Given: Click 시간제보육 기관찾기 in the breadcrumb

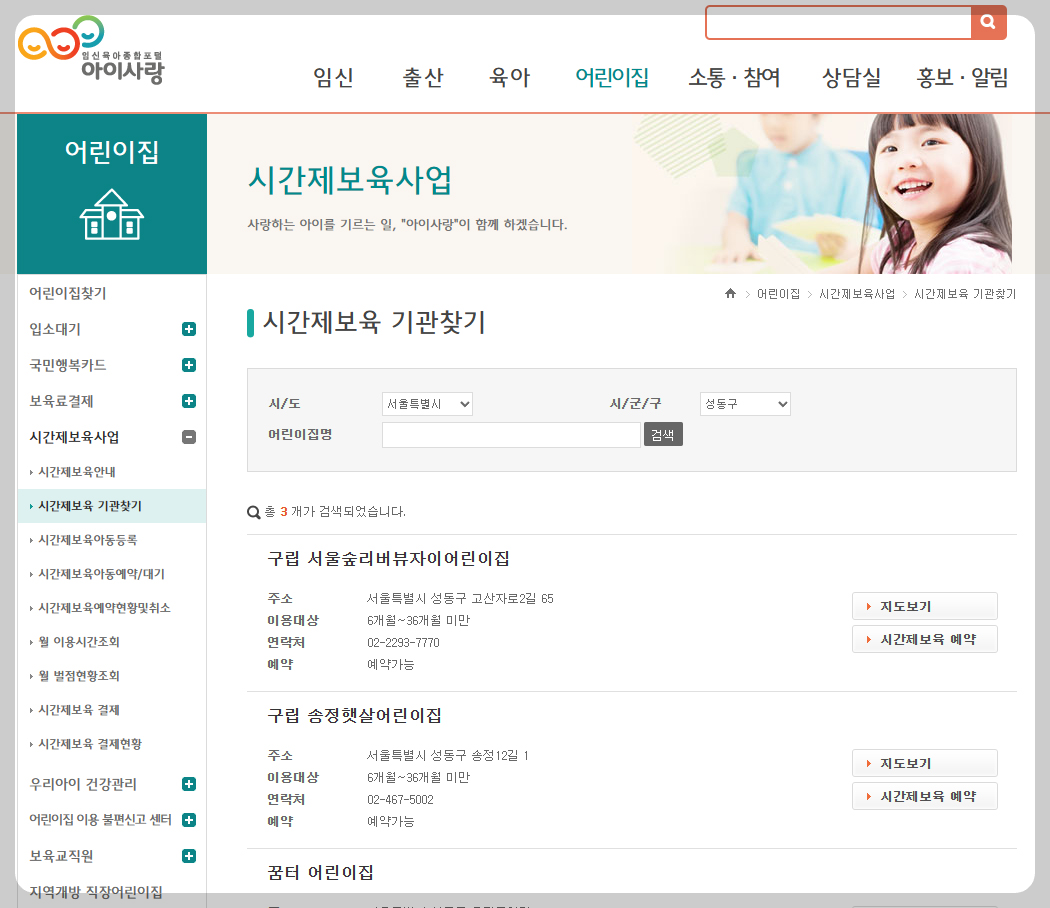Looking at the screenshot, I should click(x=965, y=294).
